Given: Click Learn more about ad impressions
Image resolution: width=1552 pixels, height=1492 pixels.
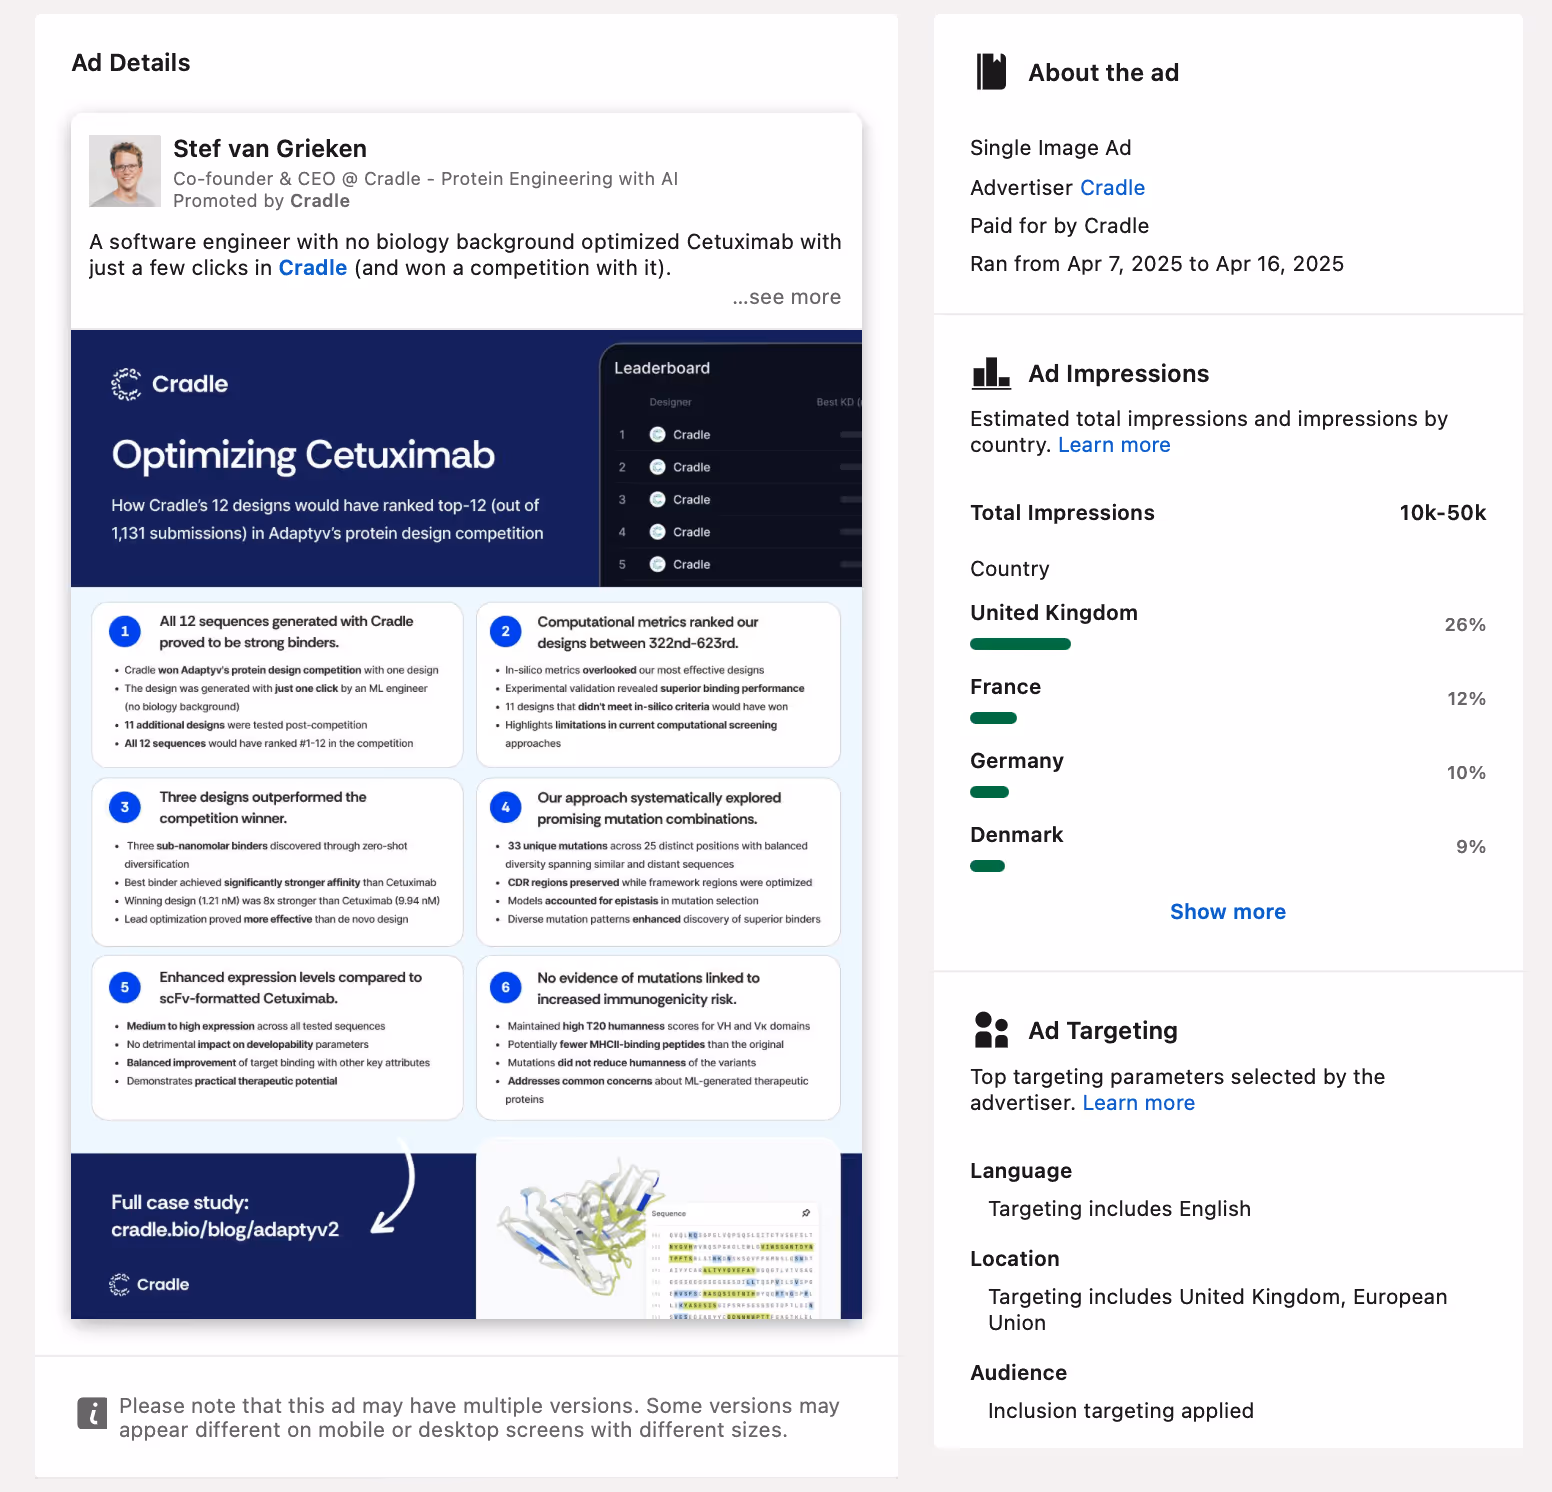Looking at the screenshot, I should coord(1114,444).
